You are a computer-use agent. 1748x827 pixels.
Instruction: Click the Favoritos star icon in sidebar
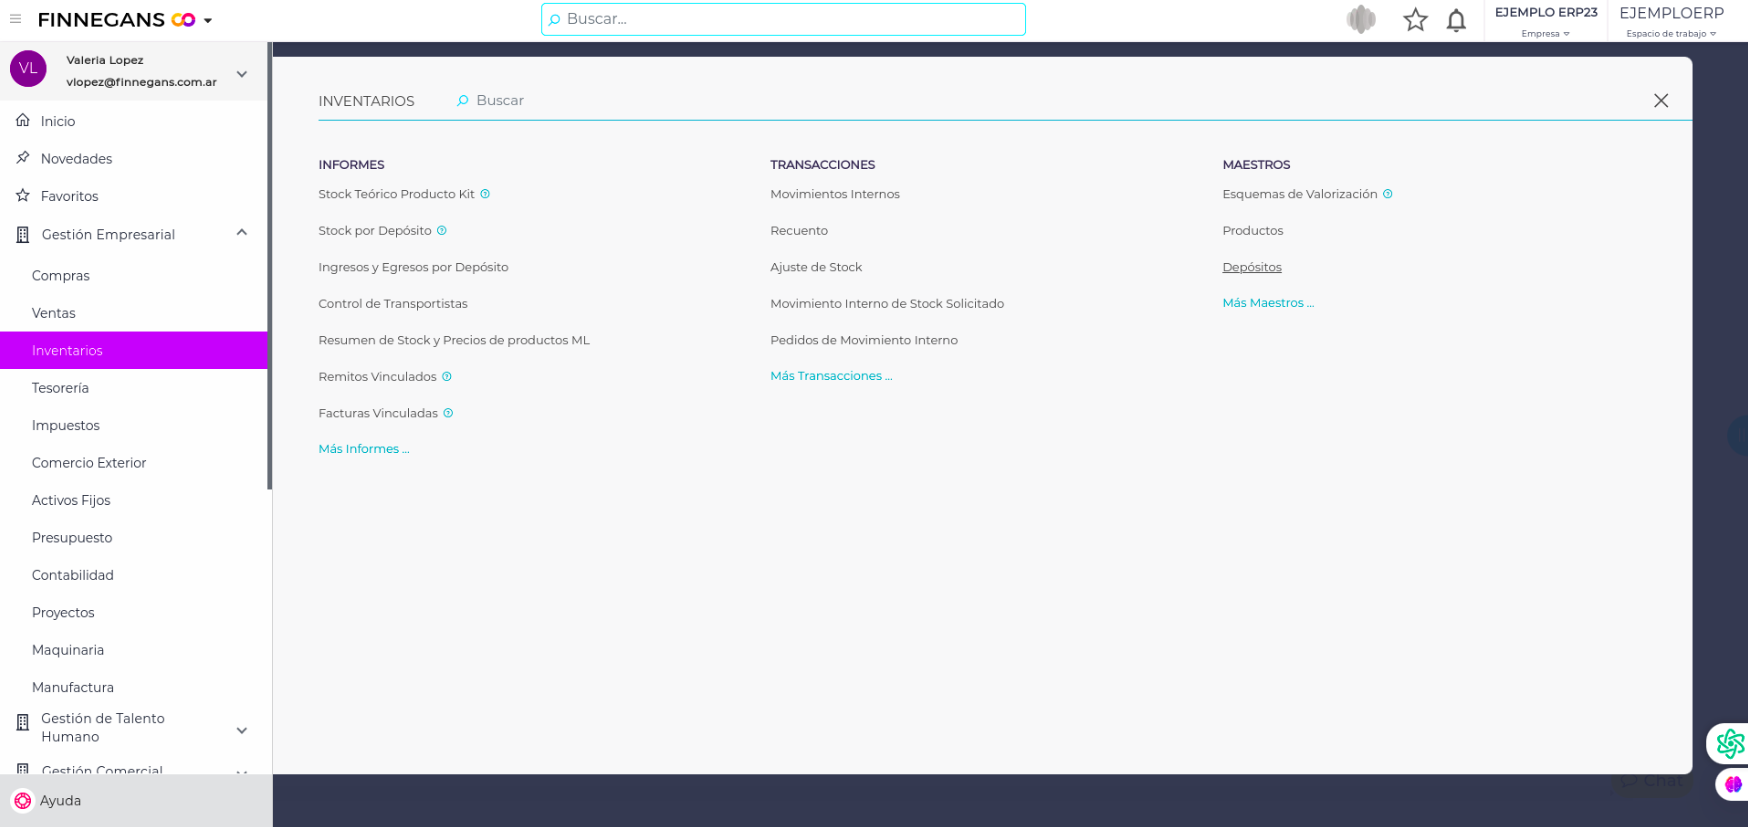pyautogui.click(x=23, y=196)
